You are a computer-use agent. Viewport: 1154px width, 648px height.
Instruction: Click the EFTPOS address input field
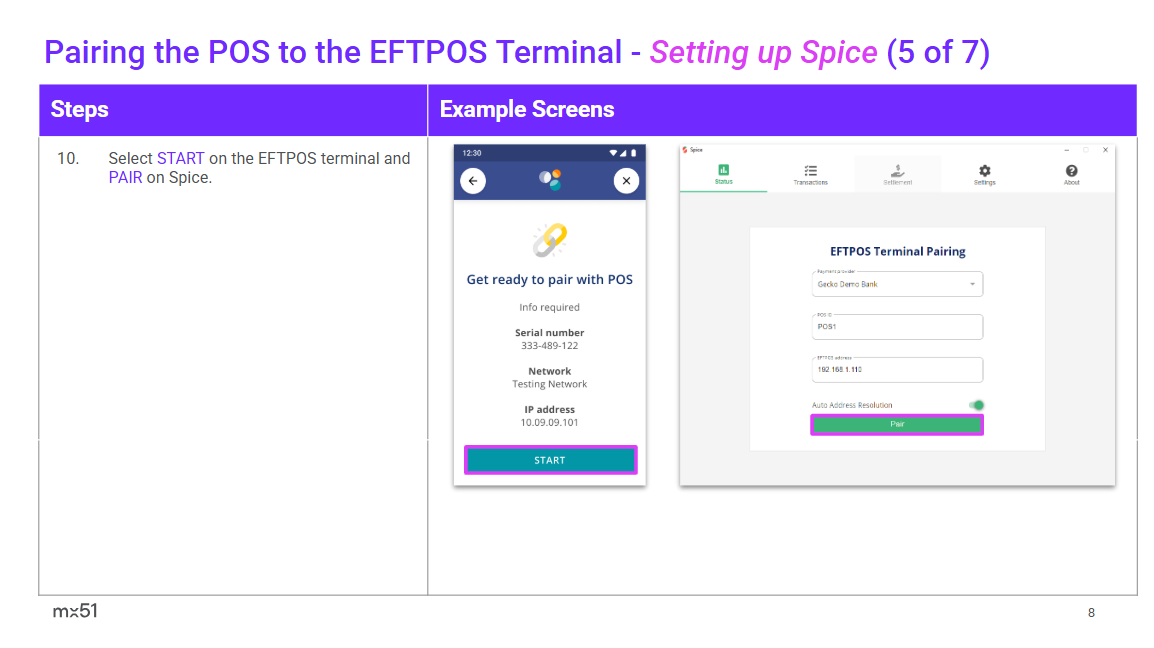click(897, 370)
